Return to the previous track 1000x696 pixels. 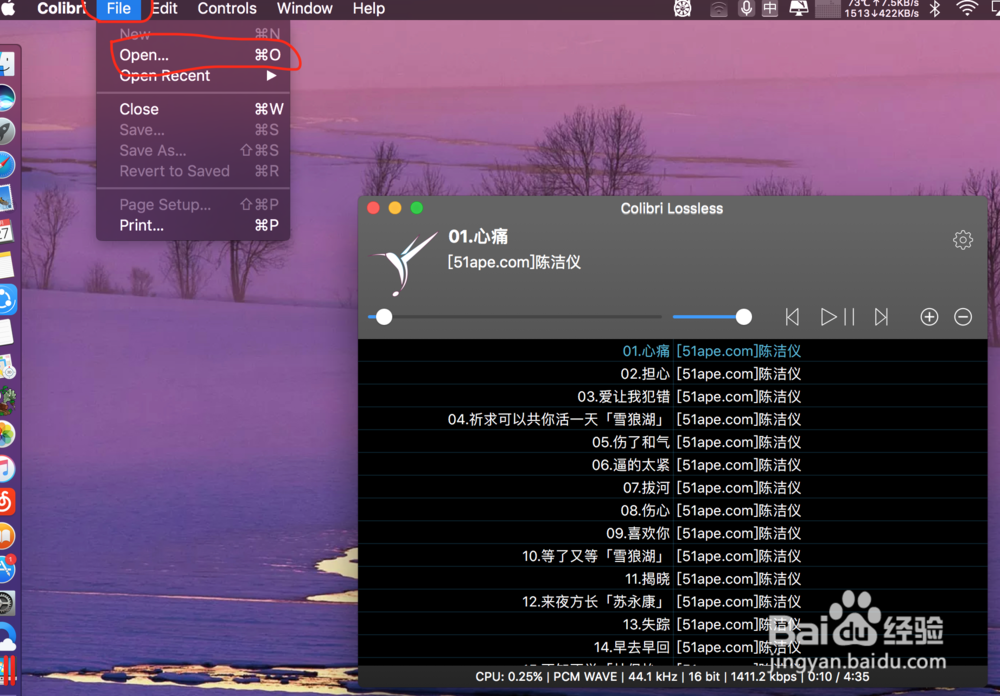[791, 316]
